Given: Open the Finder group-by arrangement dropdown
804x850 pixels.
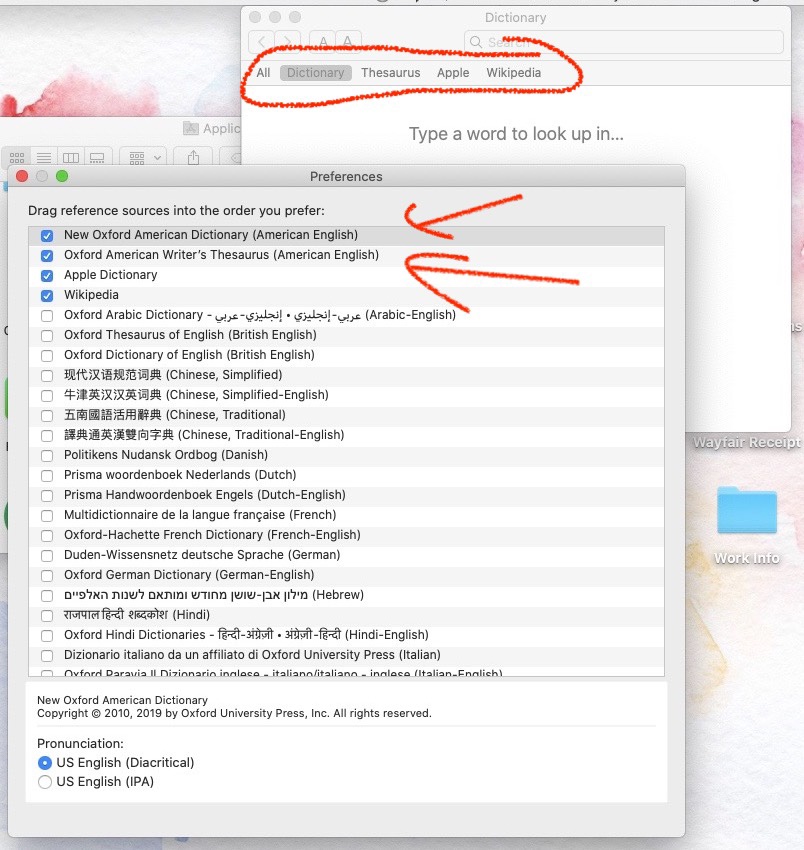Looking at the screenshot, I should pyautogui.click(x=143, y=158).
